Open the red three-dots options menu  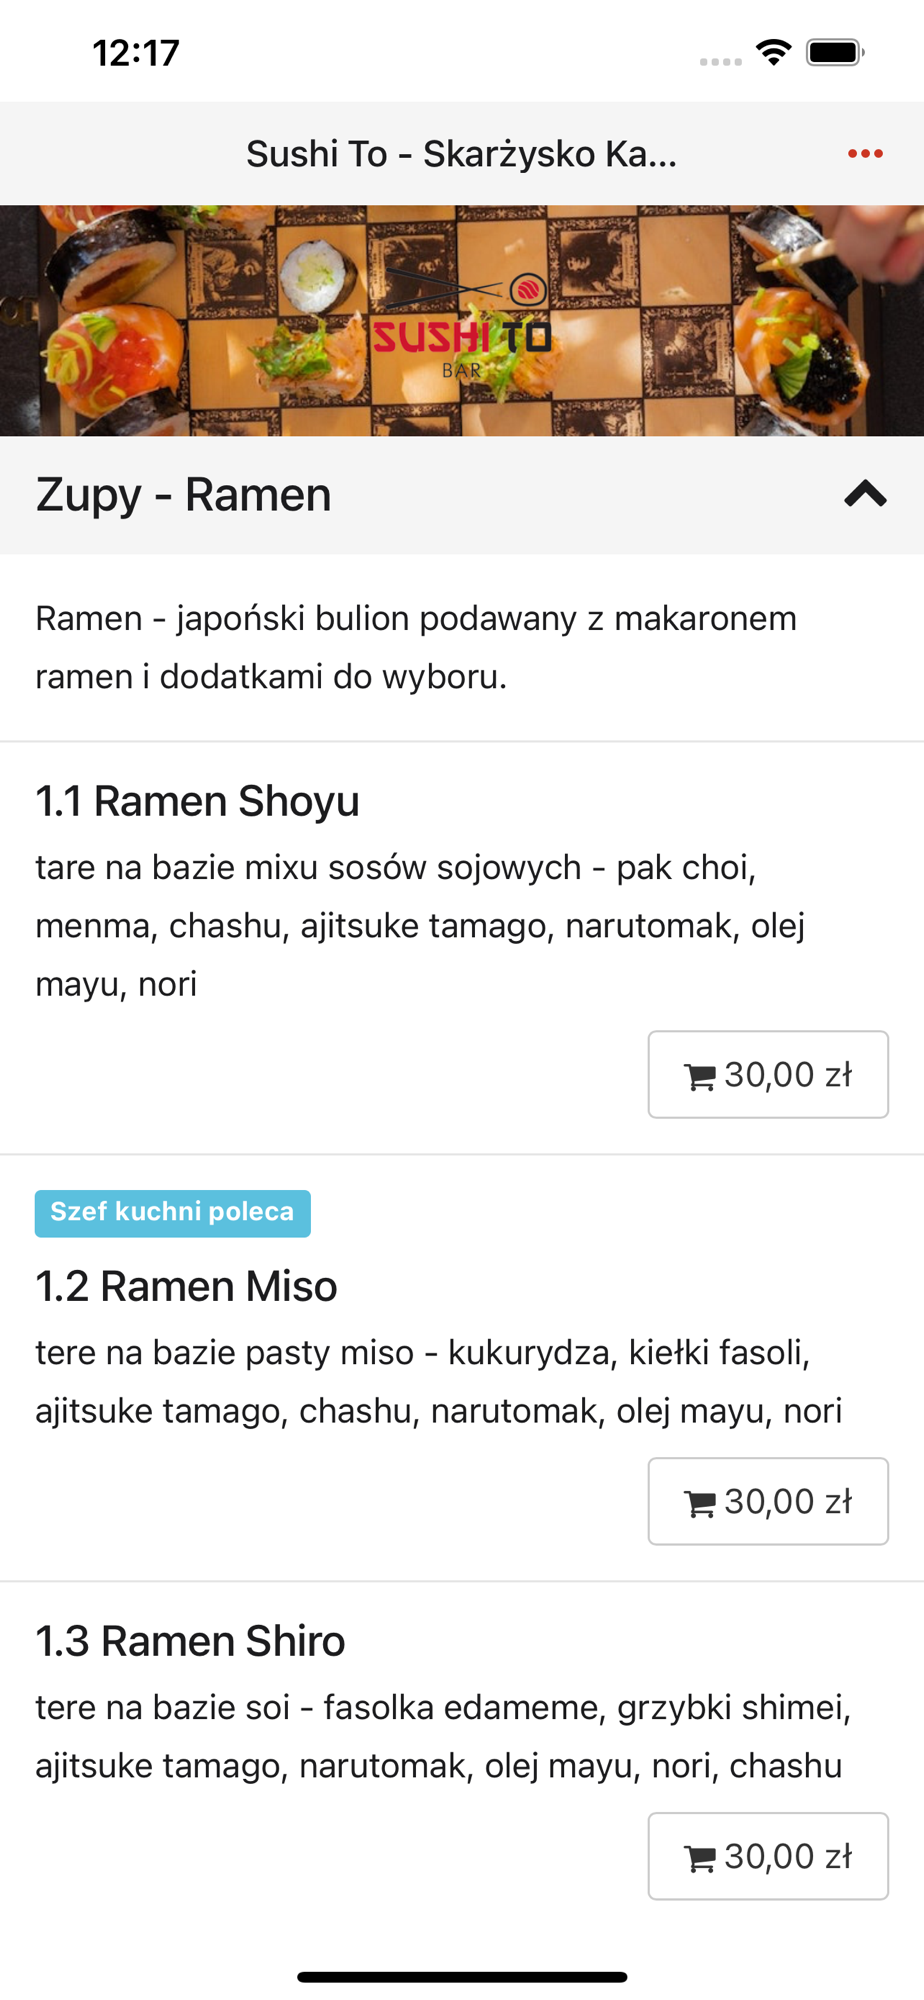[x=865, y=153]
